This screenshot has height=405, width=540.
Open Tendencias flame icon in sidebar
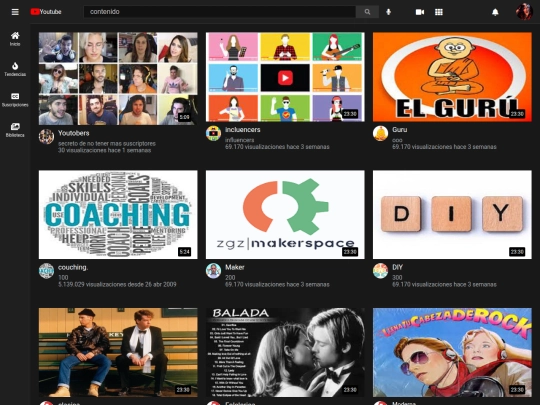(x=15, y=69)
